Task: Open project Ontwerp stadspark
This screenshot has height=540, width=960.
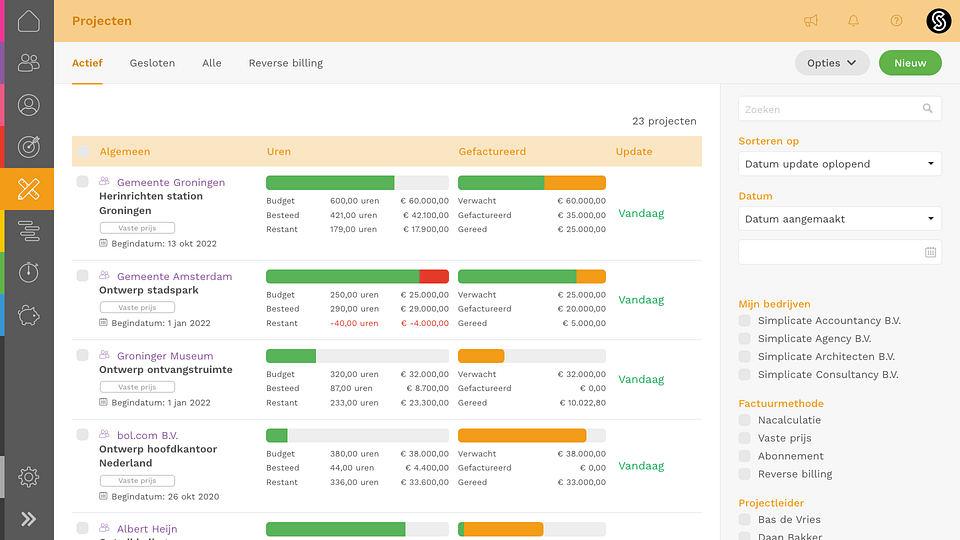Action: tap(149, 290)
